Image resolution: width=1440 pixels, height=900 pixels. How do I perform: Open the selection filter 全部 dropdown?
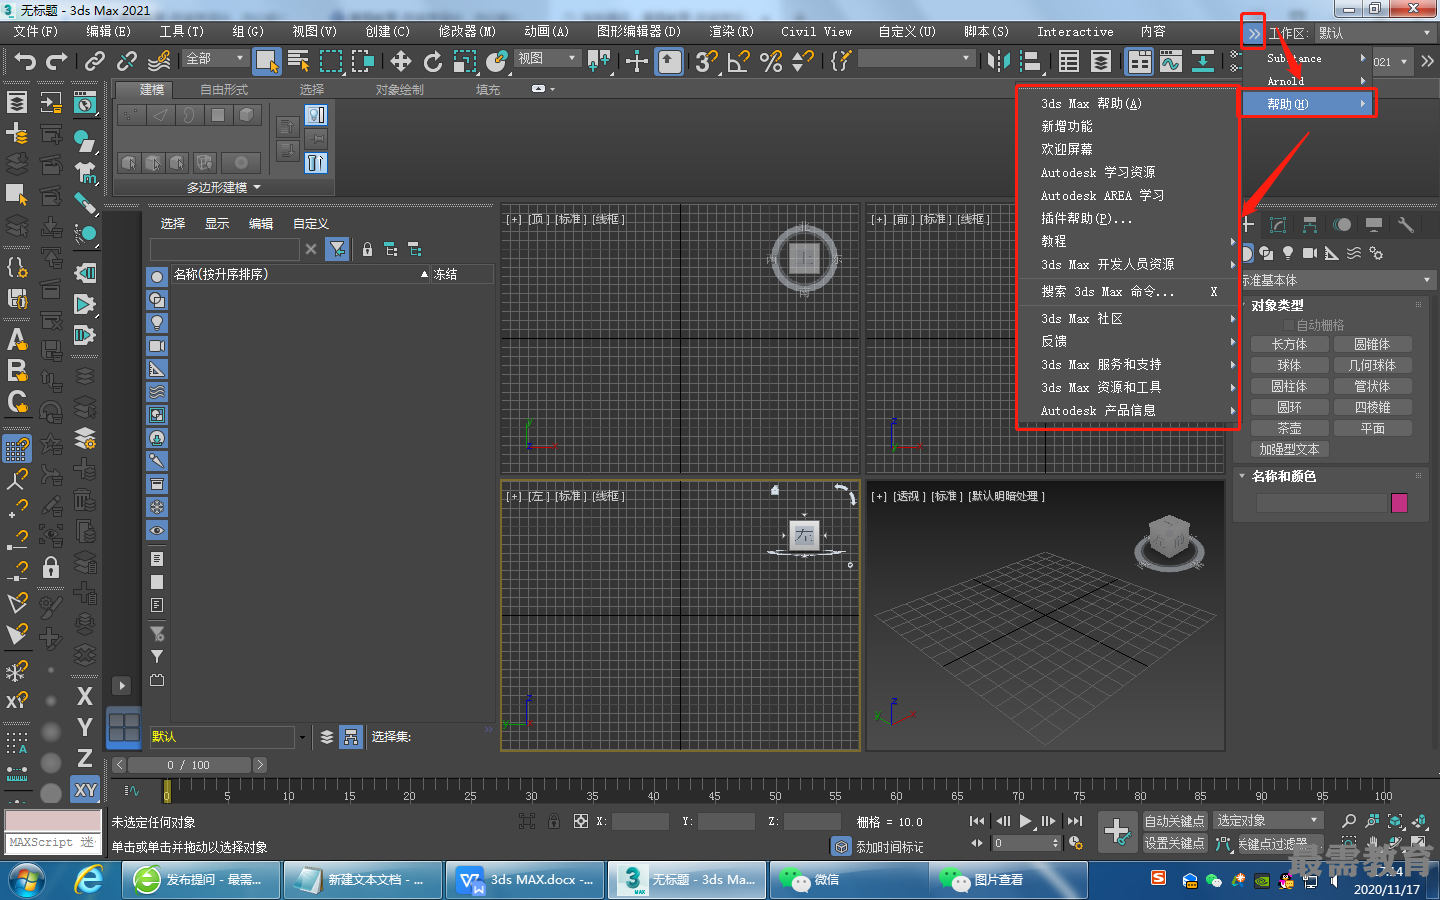point(215,59)
